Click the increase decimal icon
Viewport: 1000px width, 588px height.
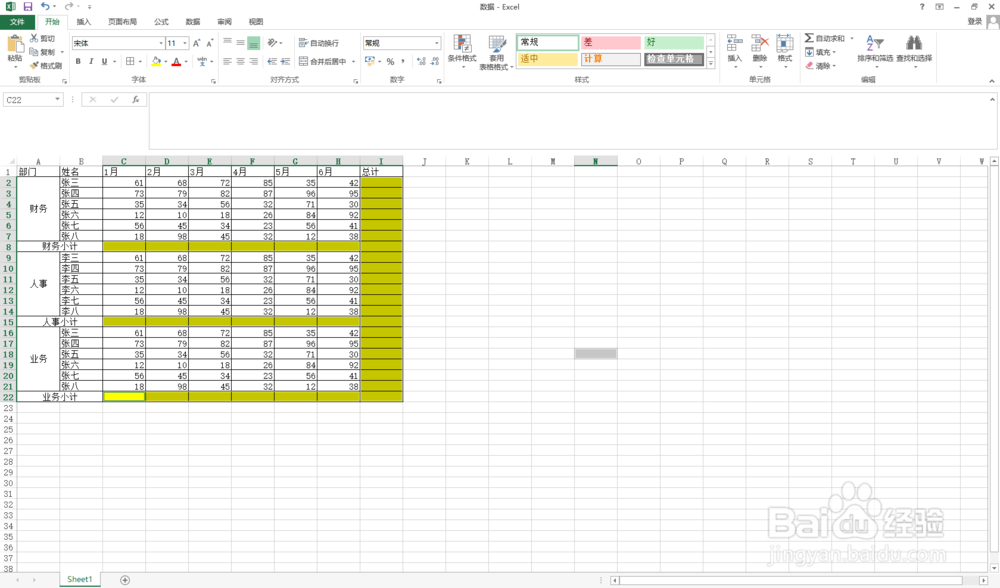(421, 61)
